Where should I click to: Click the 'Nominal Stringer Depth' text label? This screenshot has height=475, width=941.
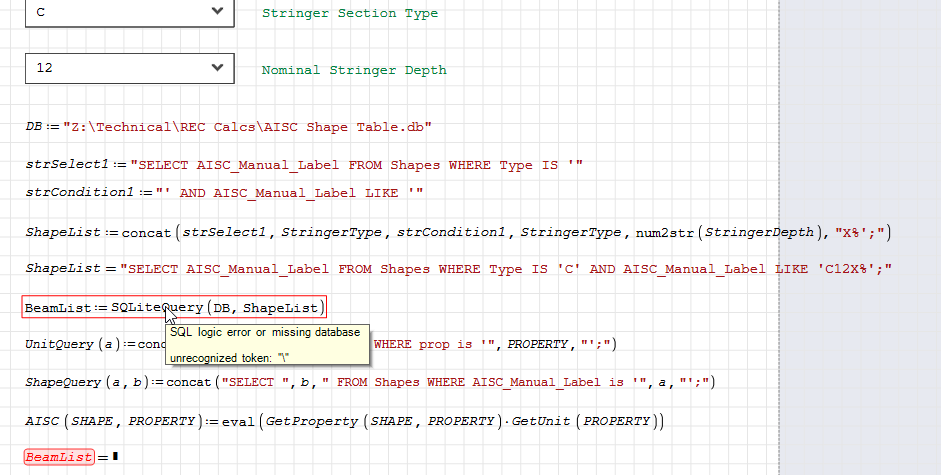click(353, 70)
